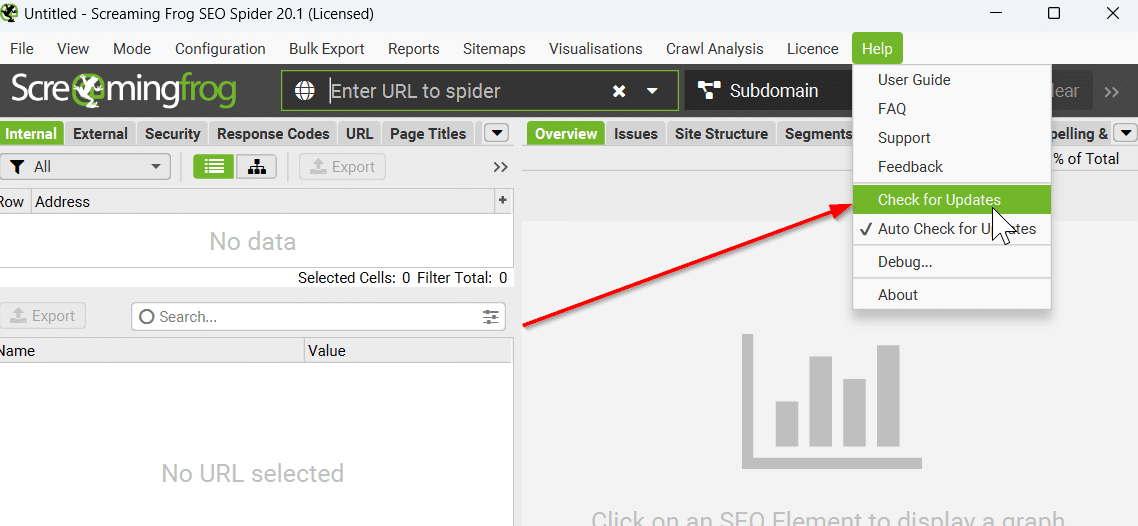Expand the top toolbar overflow chevrons
Viewport: 1138px width, 526px height.
point(1112,91)
